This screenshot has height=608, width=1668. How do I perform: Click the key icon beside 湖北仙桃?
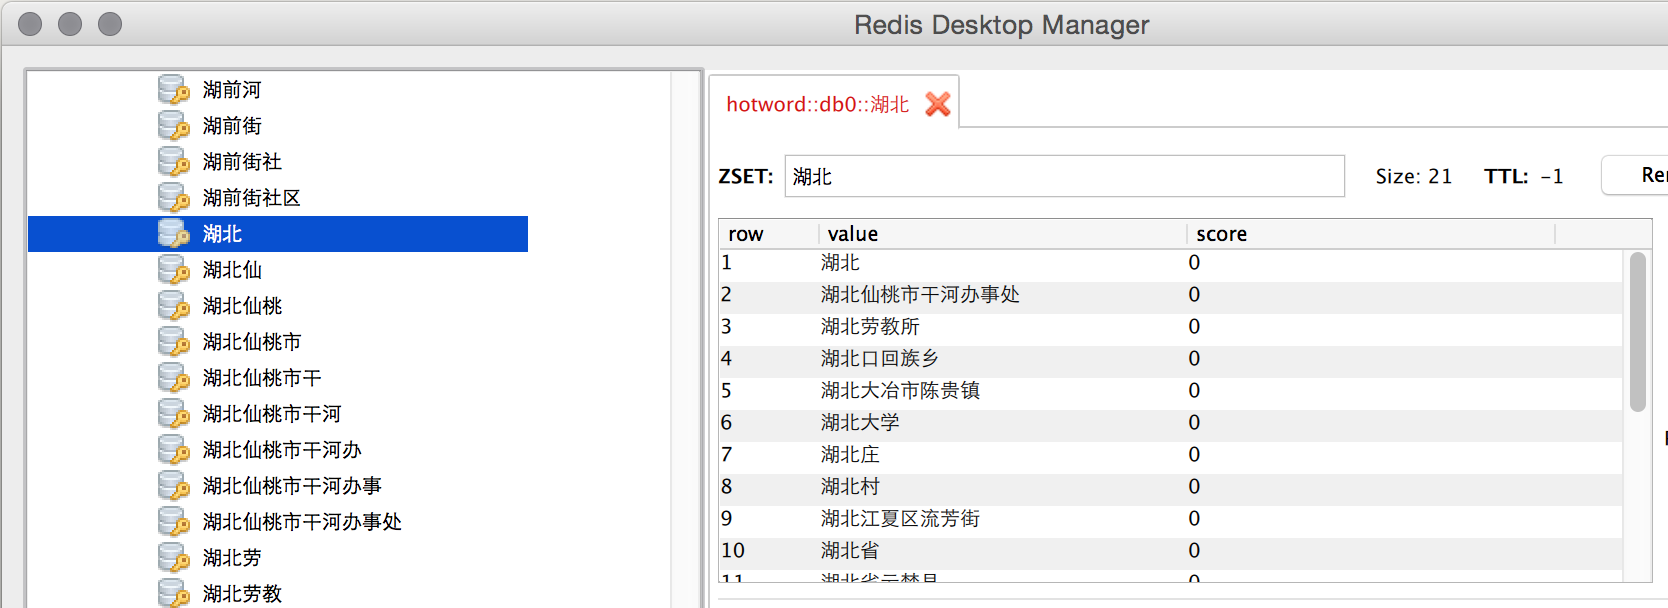tap(173, 306)
